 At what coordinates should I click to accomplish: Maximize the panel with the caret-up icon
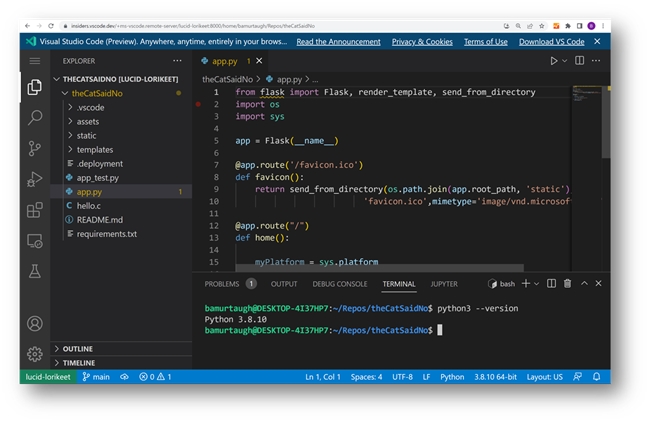[x=585, y=283]
